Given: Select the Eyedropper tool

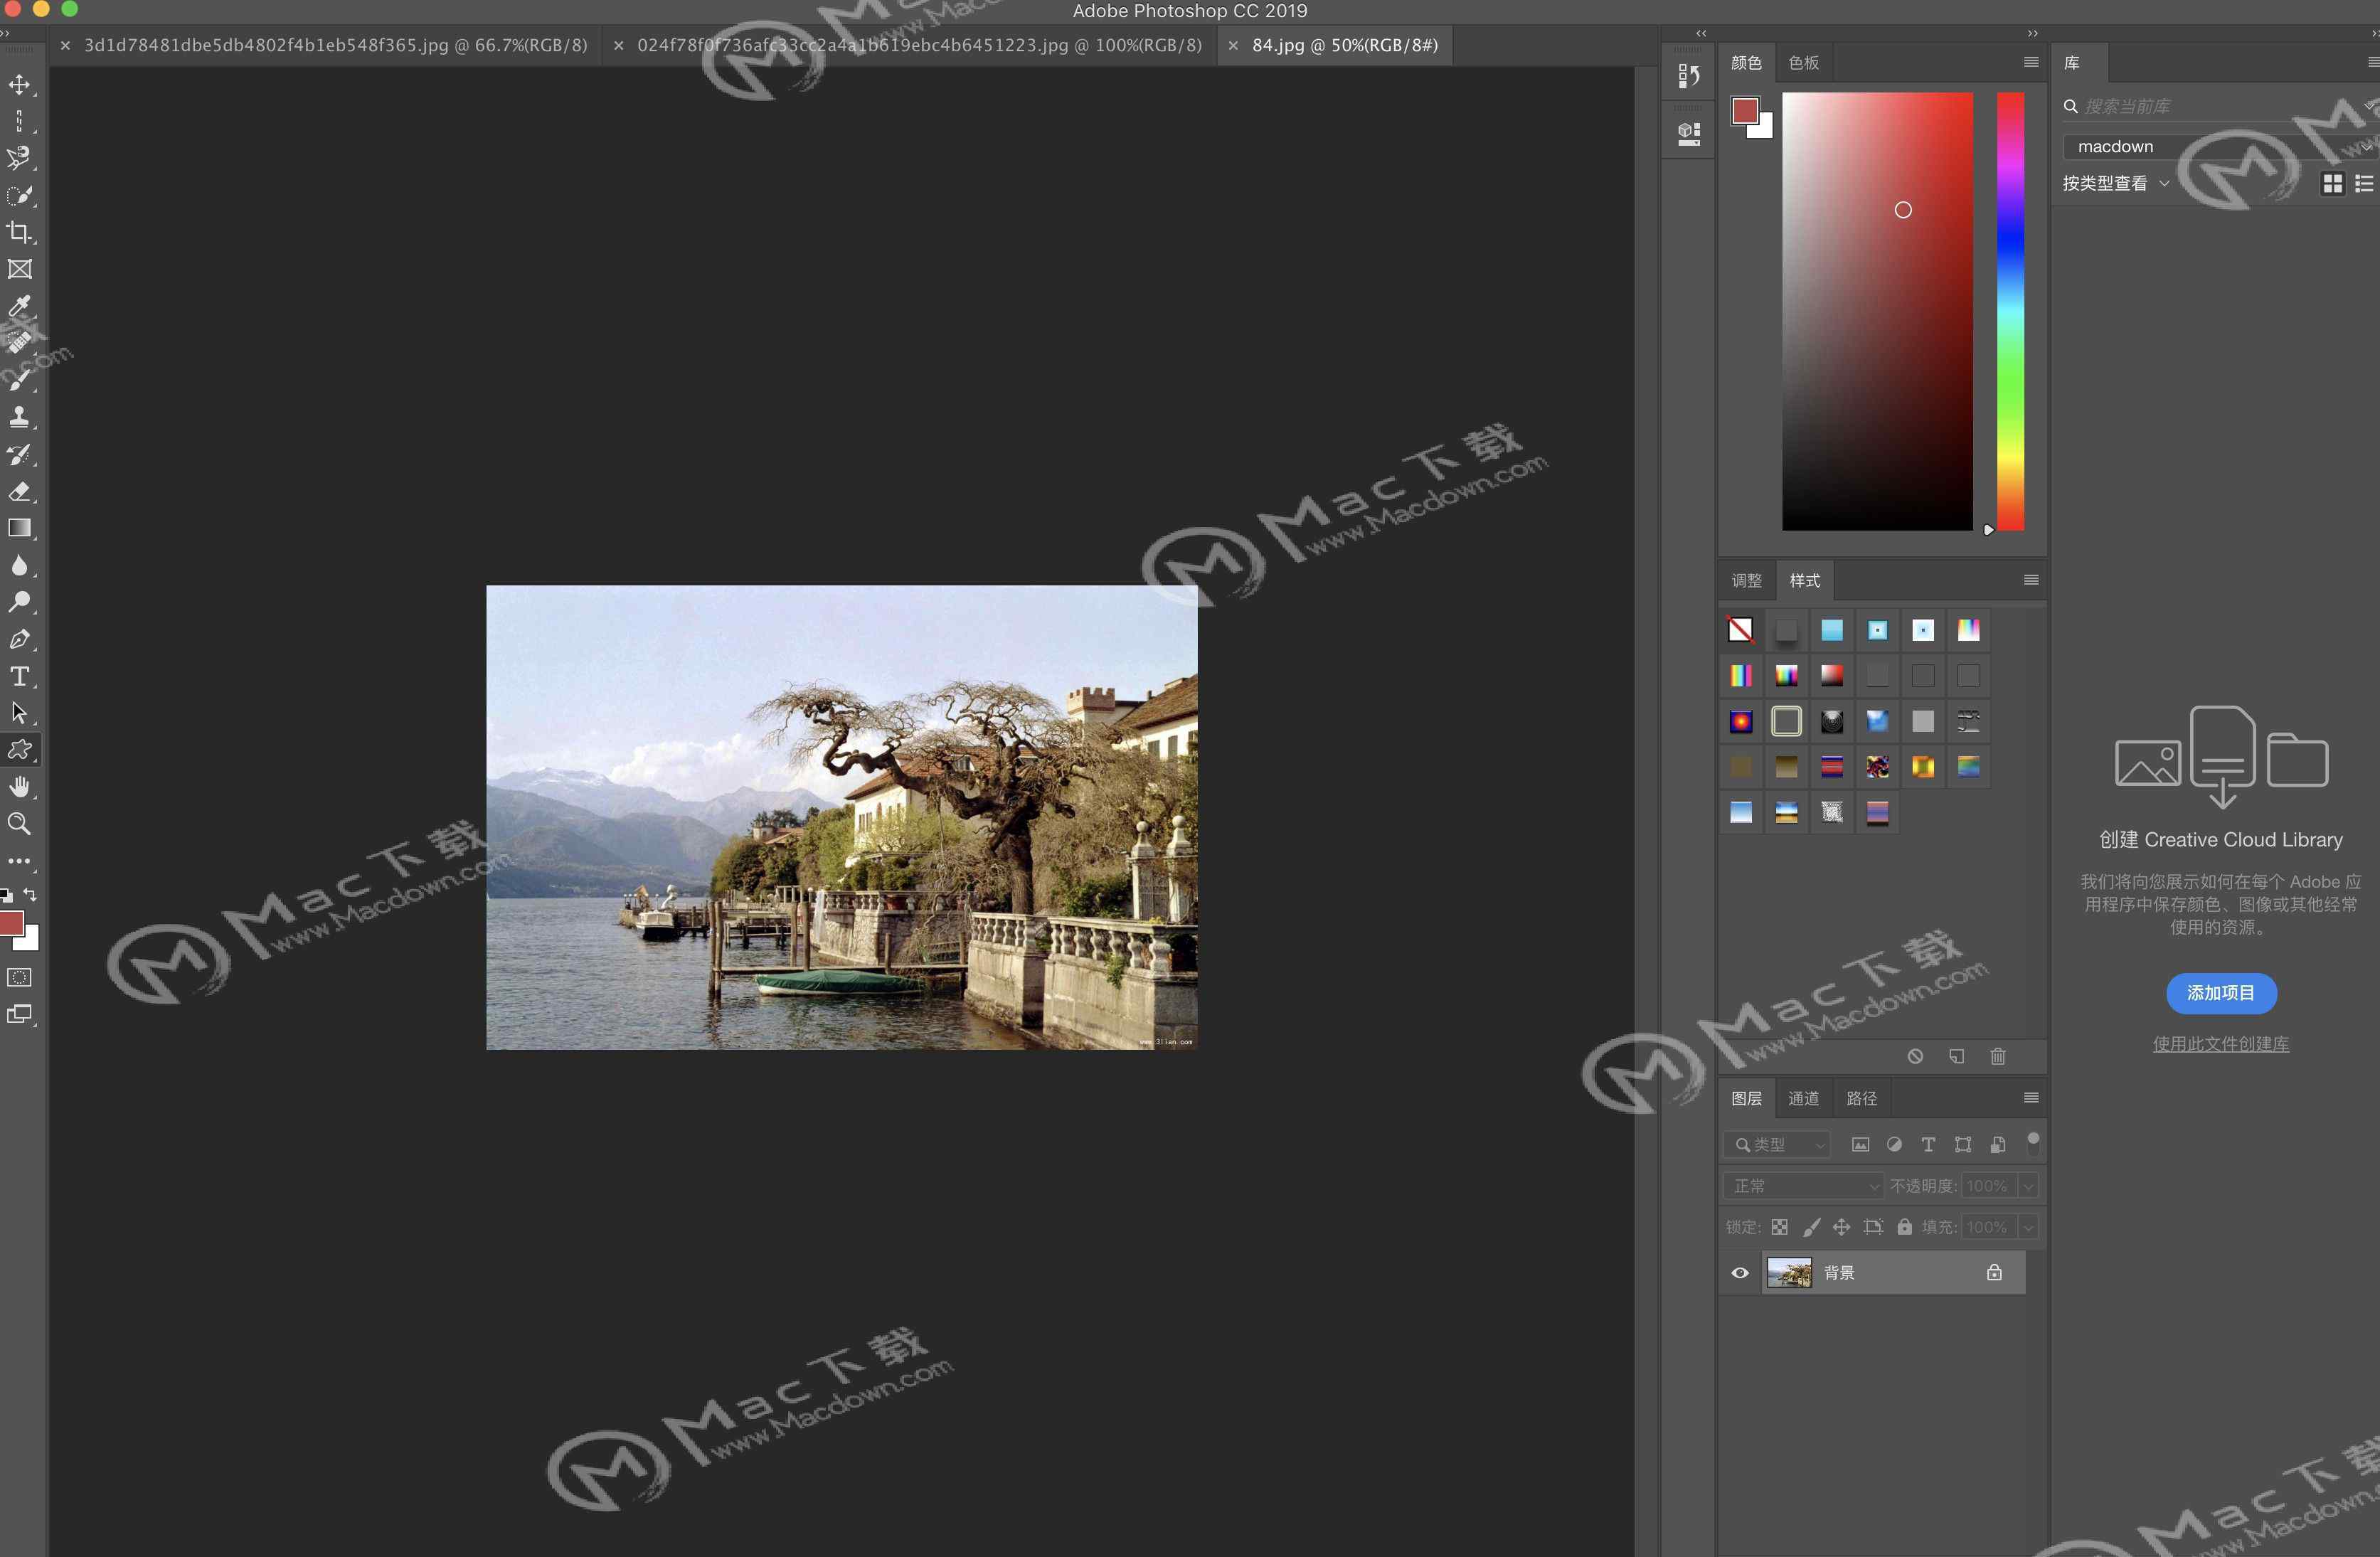Looking at the screenshot, I should (19, 306).
